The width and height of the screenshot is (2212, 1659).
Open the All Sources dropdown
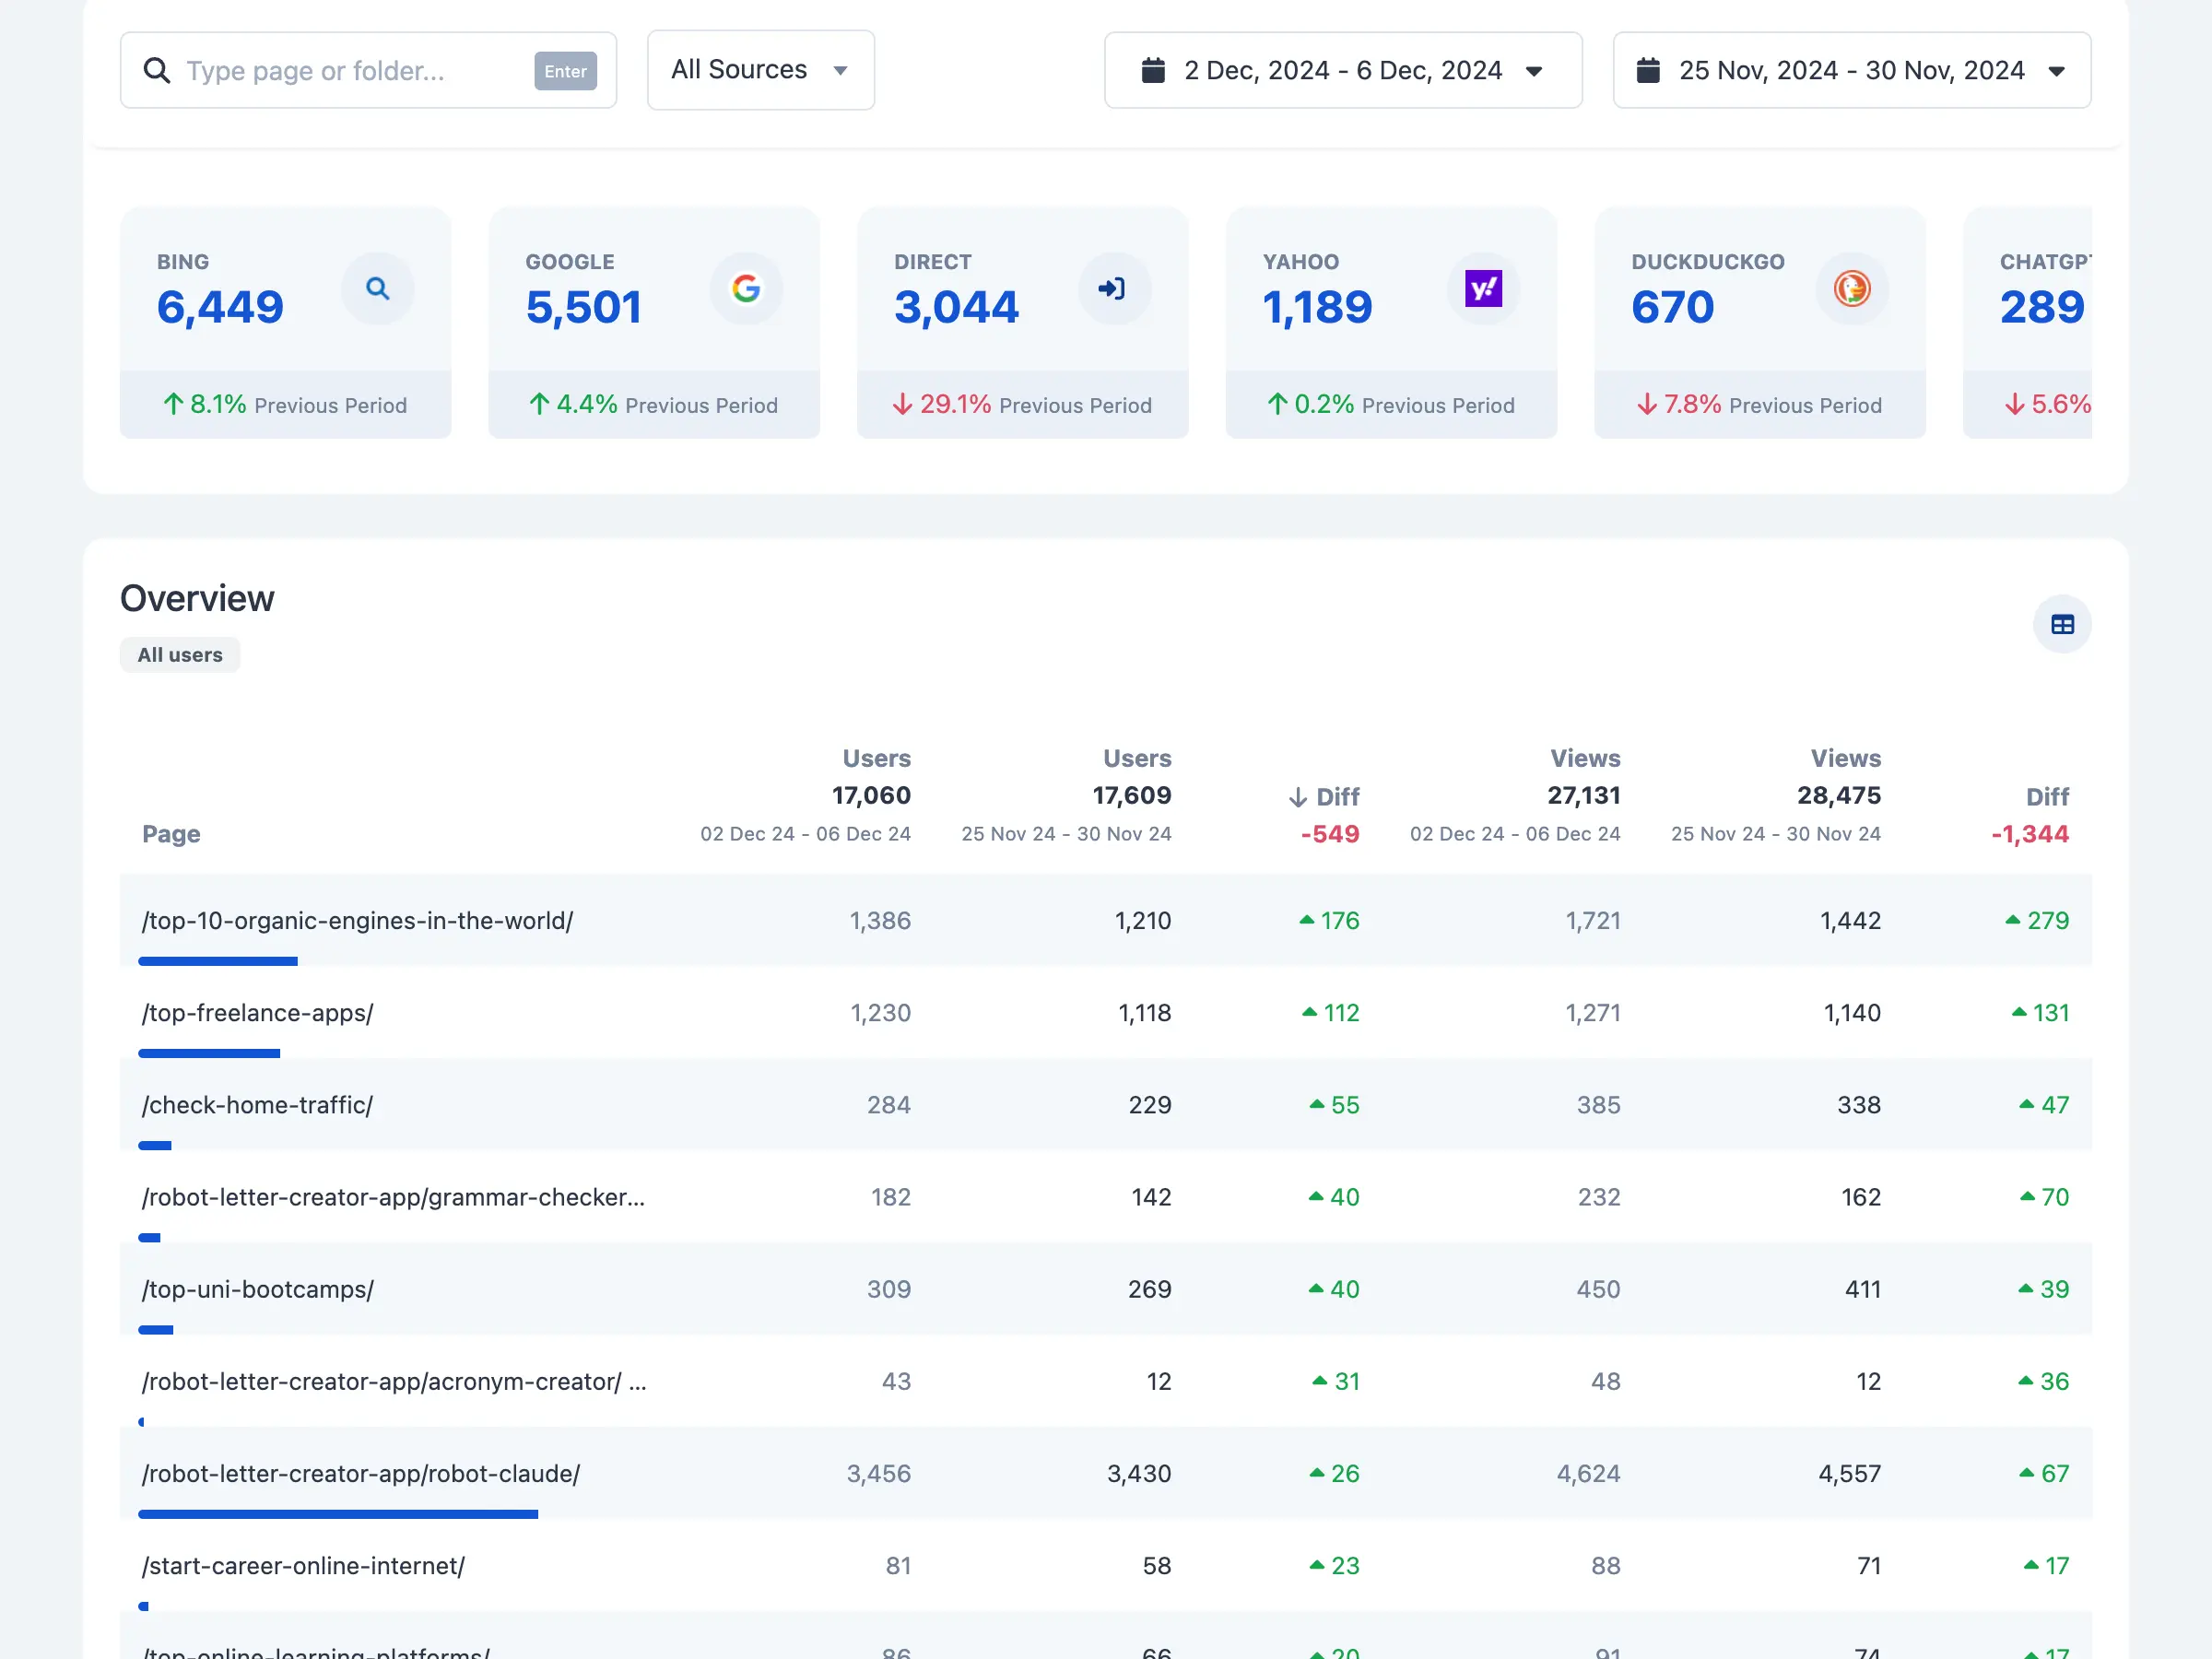[x=760, y=70]
